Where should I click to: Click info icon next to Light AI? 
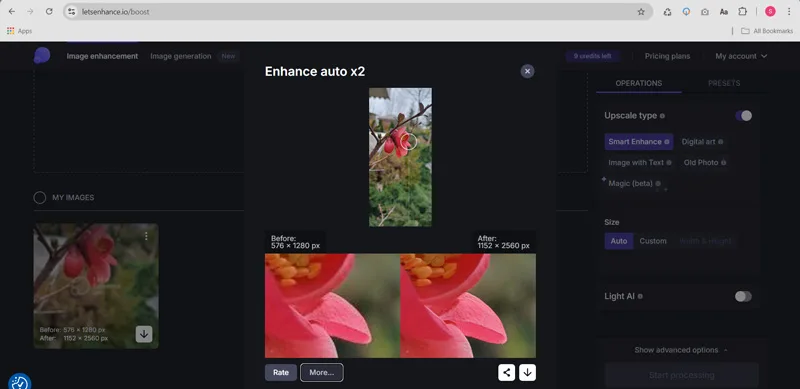click(640, 296)
